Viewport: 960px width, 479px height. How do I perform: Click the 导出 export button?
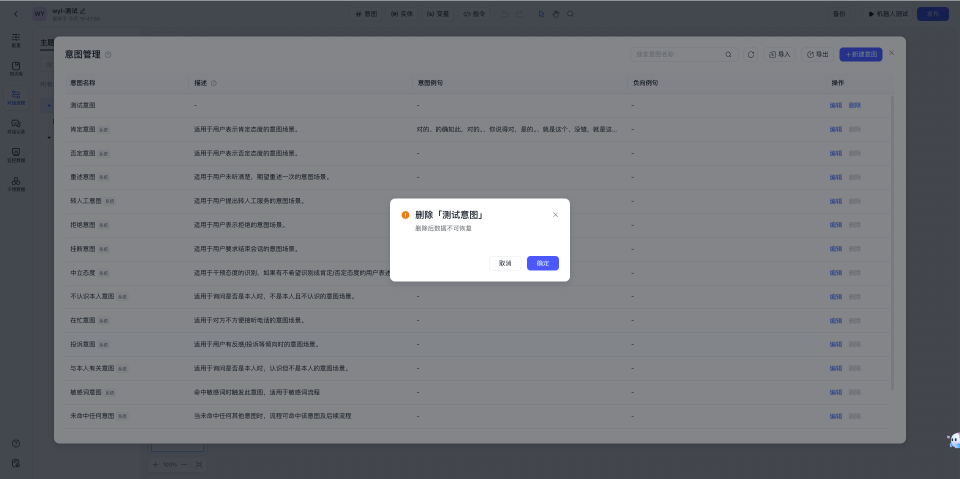(x=818, y=54)
